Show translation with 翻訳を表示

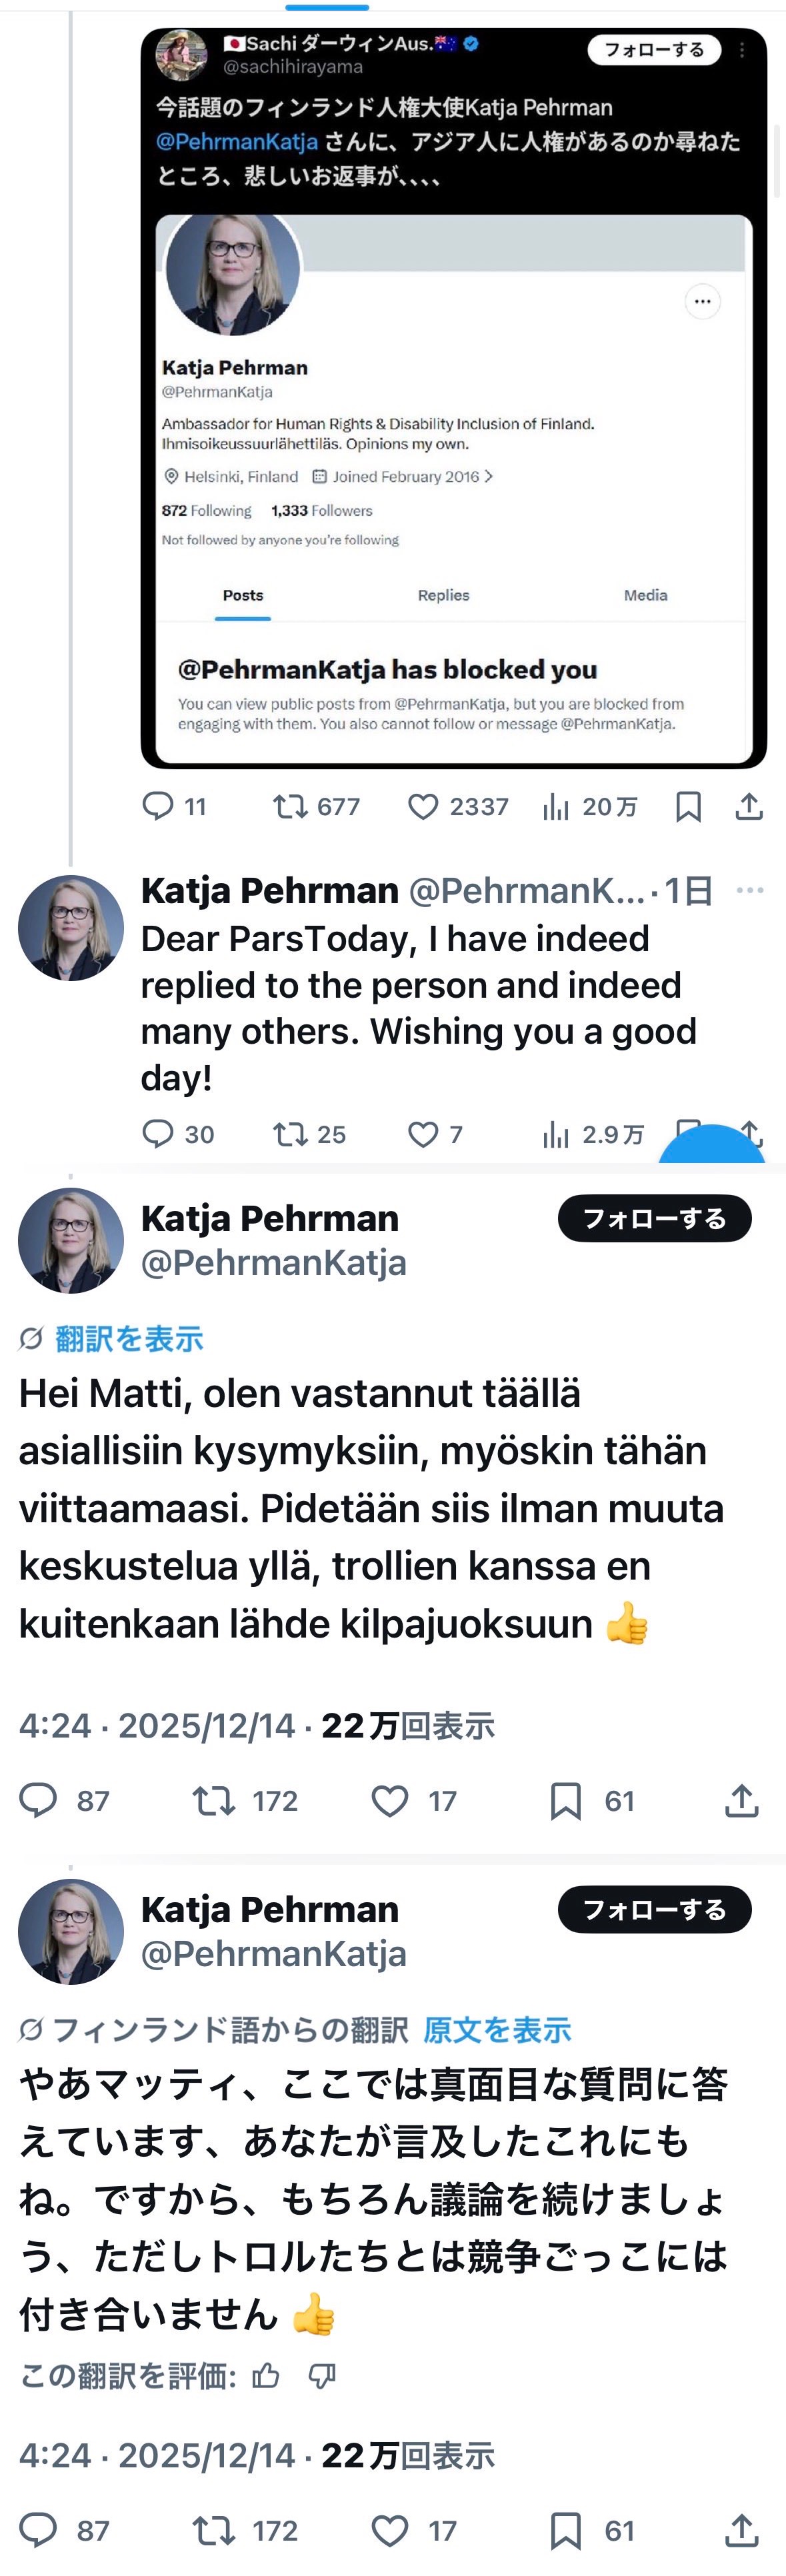tap(129, 1338)
